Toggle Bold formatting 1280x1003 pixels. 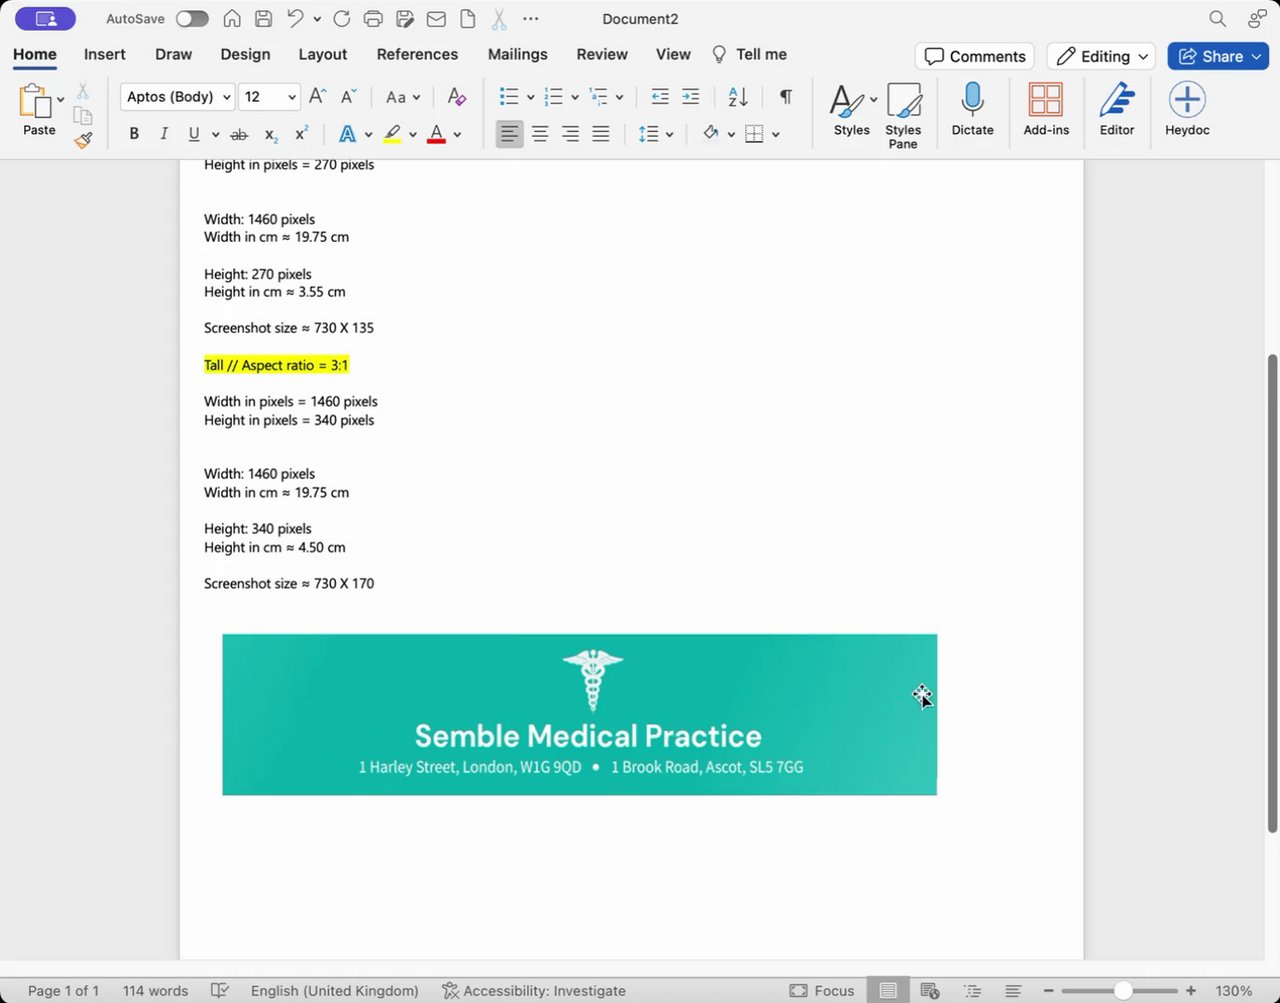(134, 134)
